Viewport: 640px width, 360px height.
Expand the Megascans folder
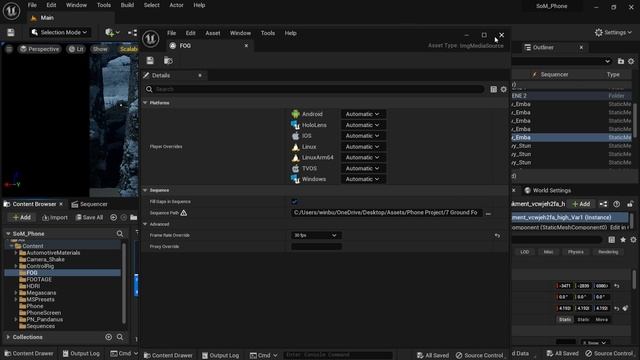(16, 293)
